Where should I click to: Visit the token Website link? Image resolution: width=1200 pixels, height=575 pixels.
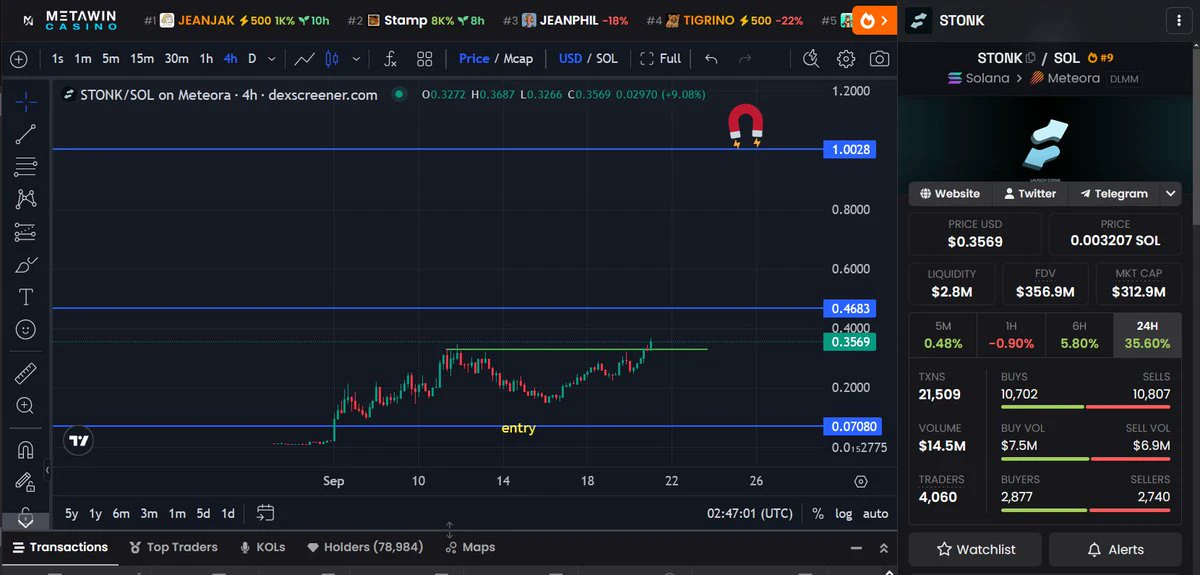(x=950, y=194)
